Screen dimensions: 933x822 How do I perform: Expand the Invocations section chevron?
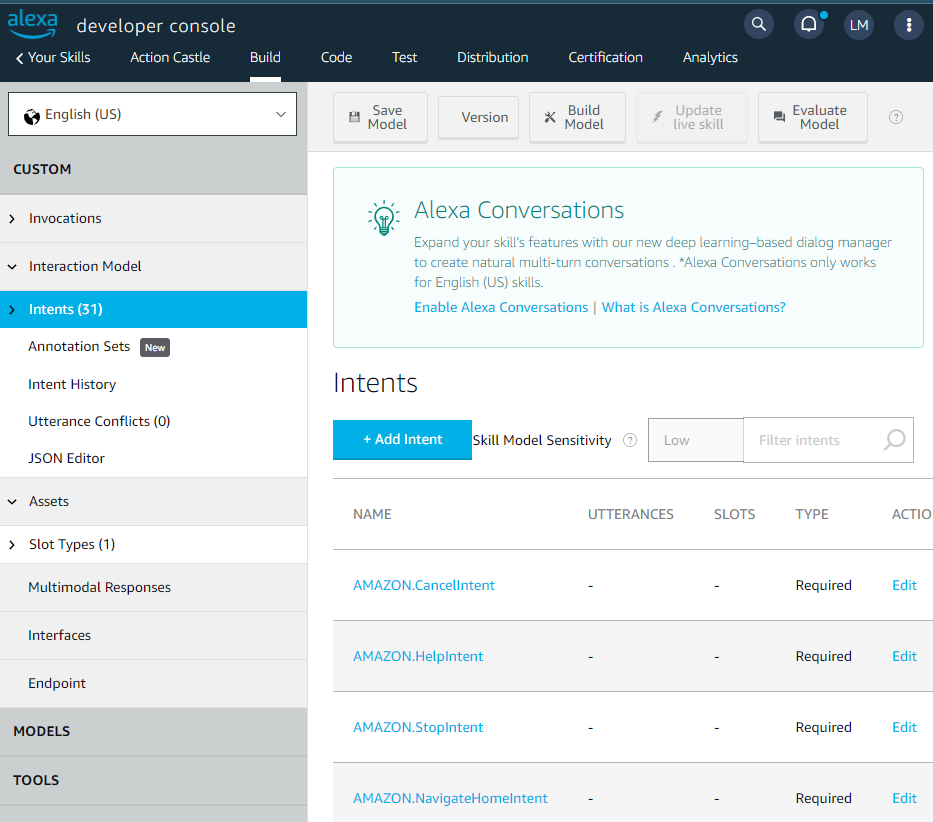coord(12,219)
